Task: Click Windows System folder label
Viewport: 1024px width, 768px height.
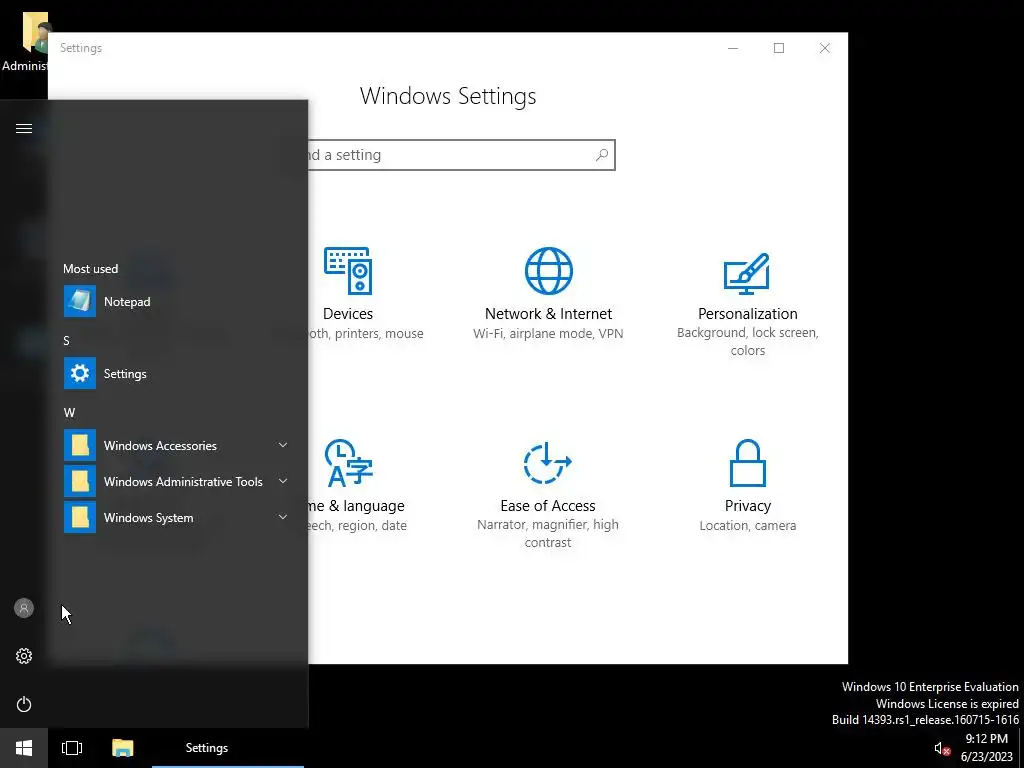Action: 148,517
